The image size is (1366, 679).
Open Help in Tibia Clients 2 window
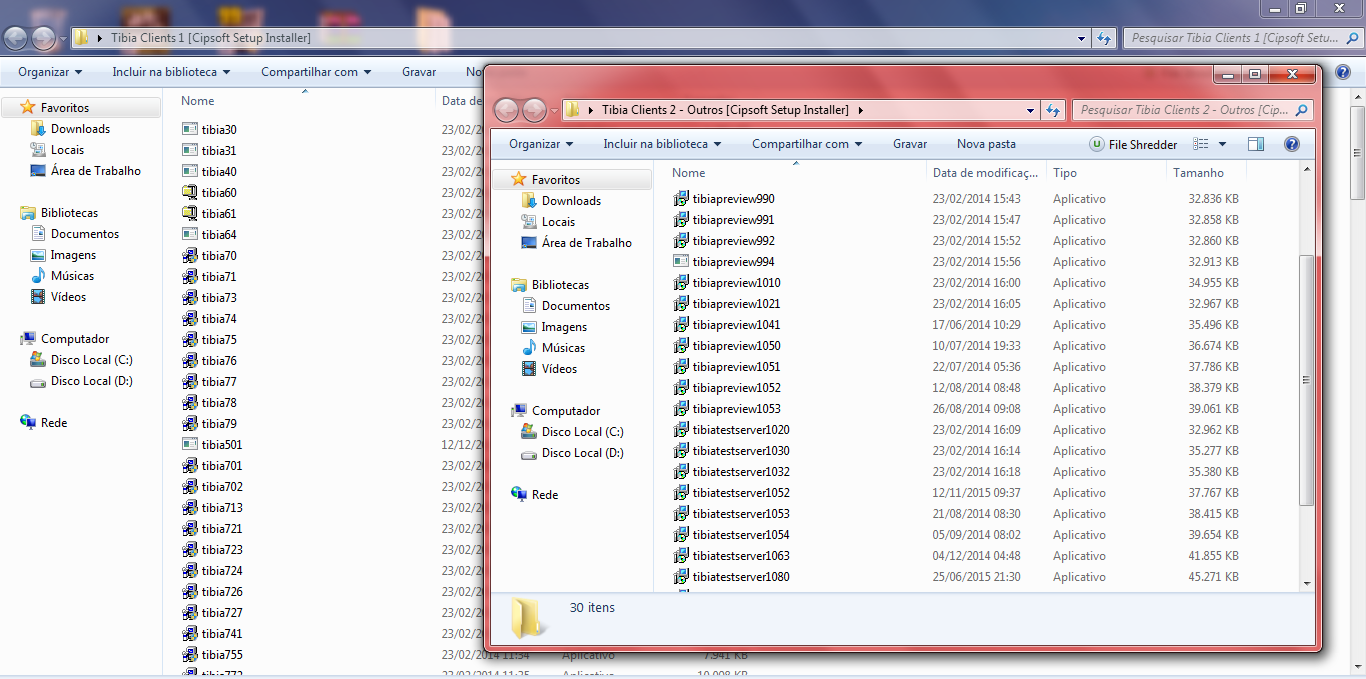click(x=1291, y=144)
